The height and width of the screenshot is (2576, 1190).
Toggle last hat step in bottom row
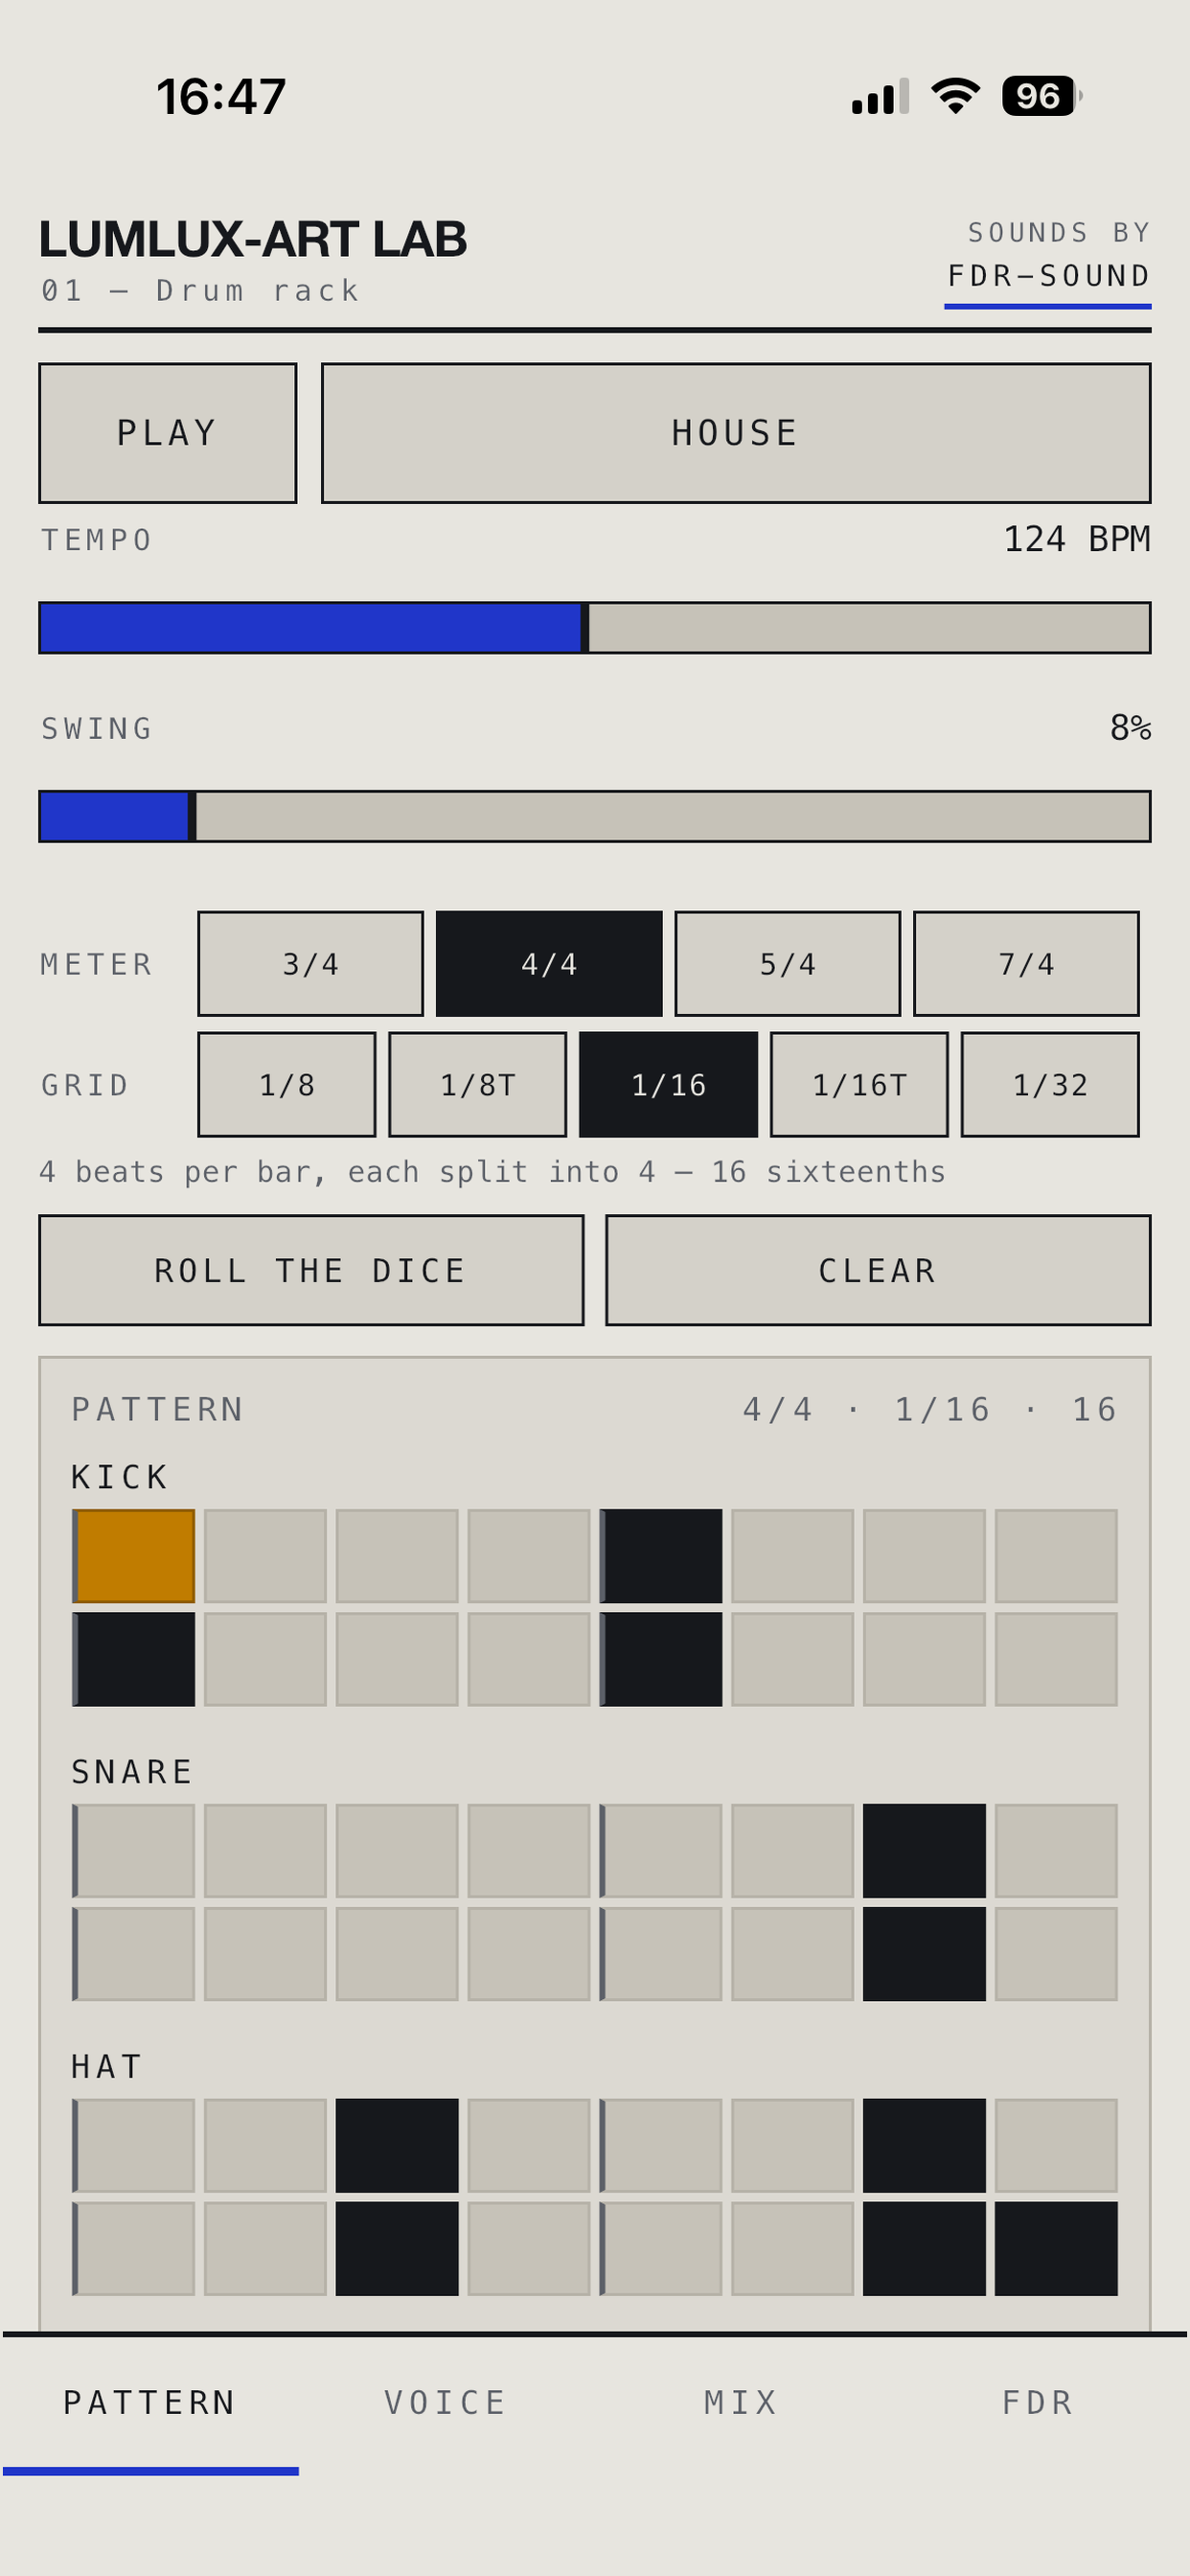(x=1056, y=2248)
